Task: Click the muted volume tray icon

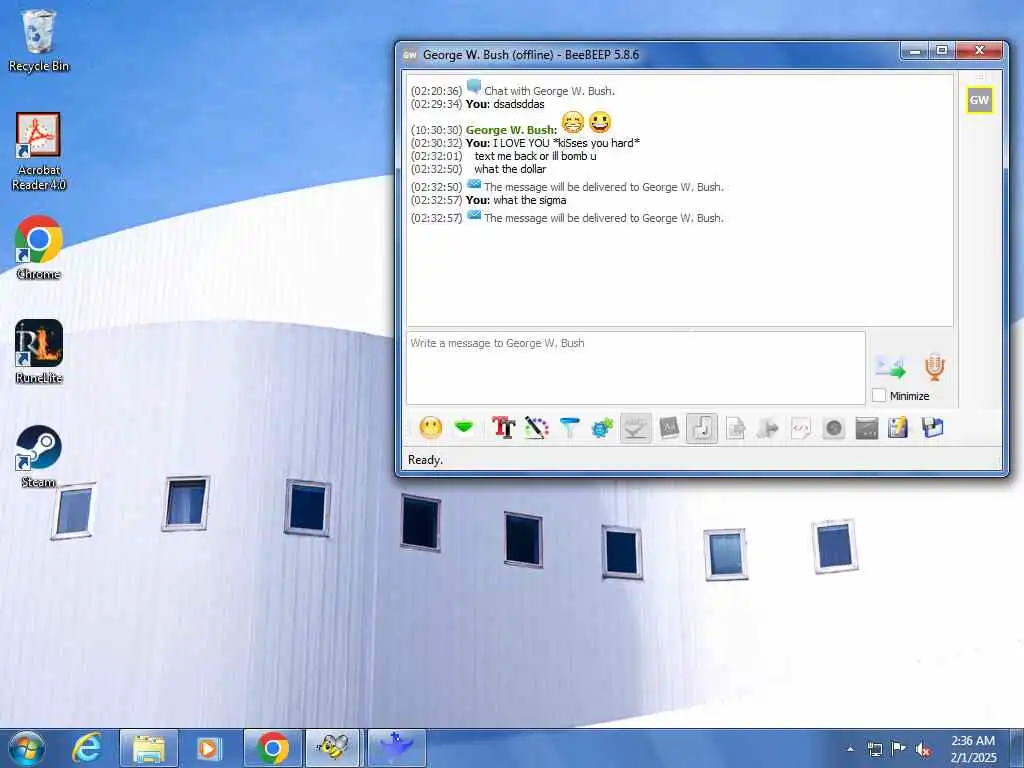Action: coord(923,749)
